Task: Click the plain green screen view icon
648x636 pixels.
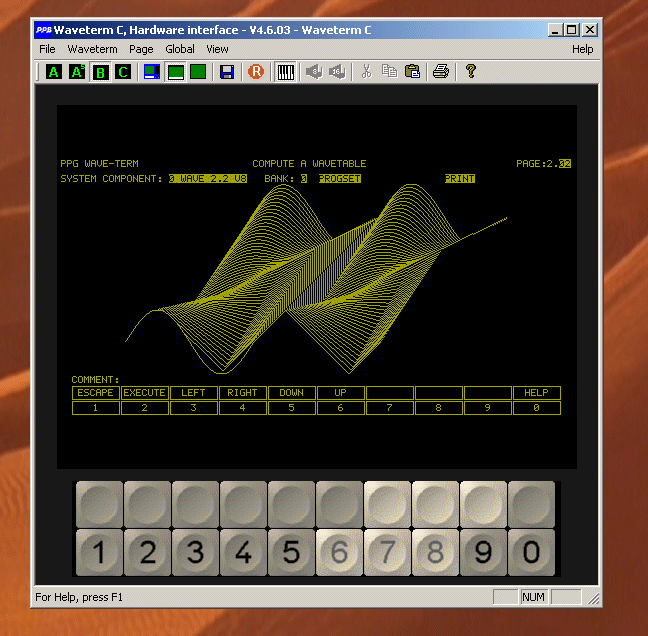Action: (198, 72)
